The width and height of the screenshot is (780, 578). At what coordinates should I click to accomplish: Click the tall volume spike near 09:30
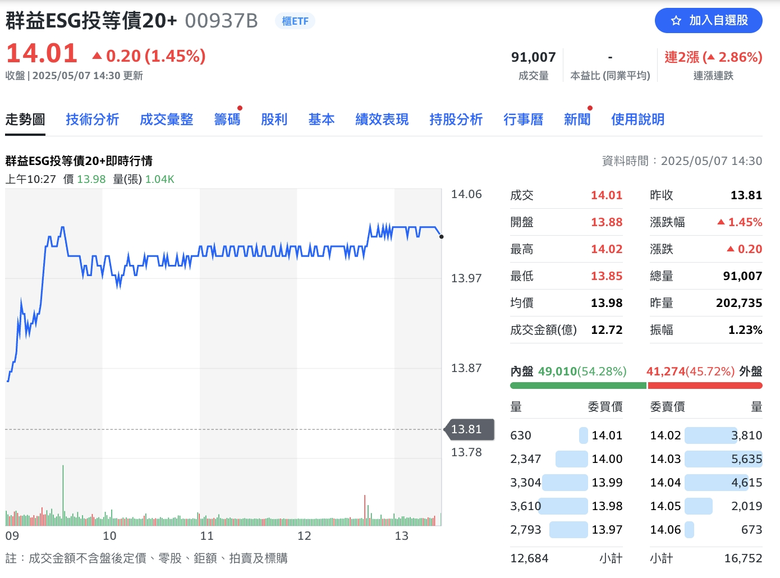pos(63,495)
